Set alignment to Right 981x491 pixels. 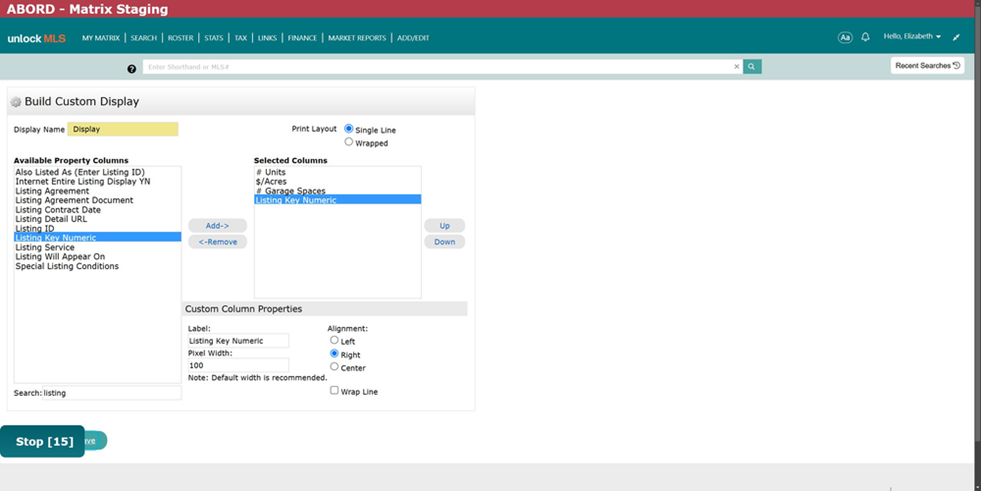(334, 353)
